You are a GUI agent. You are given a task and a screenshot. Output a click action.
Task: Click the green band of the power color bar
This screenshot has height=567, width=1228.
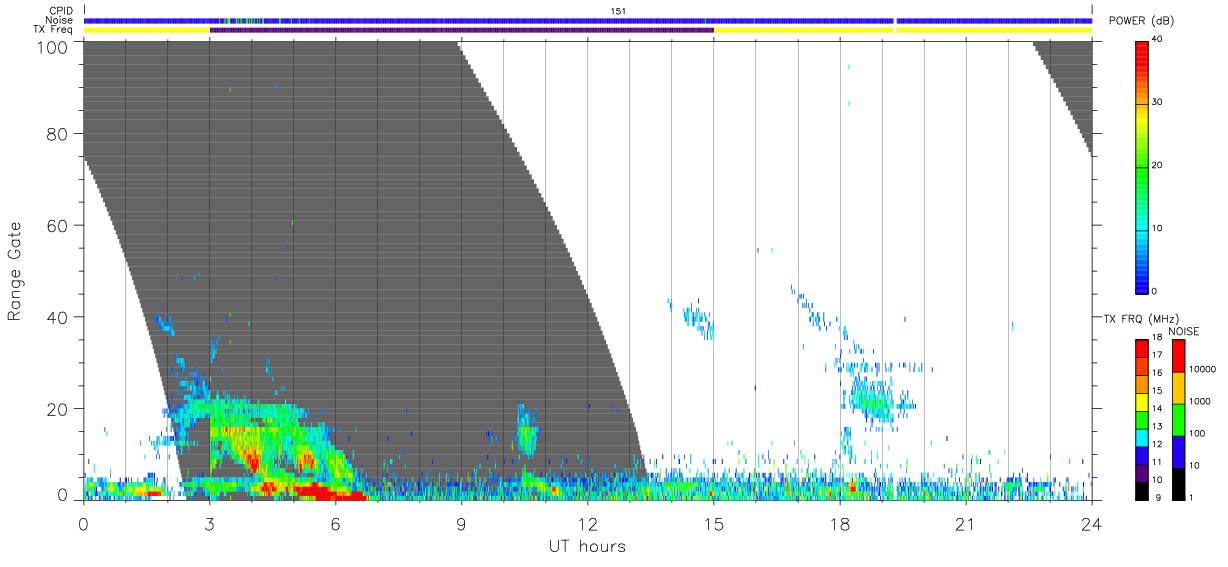click(1142, 165)
